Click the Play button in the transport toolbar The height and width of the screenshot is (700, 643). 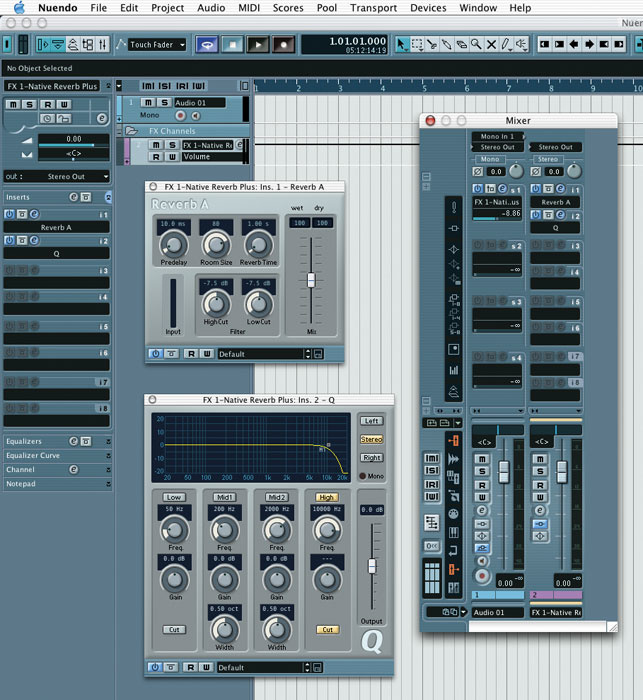pyautogui.click(x=257, y=44)
